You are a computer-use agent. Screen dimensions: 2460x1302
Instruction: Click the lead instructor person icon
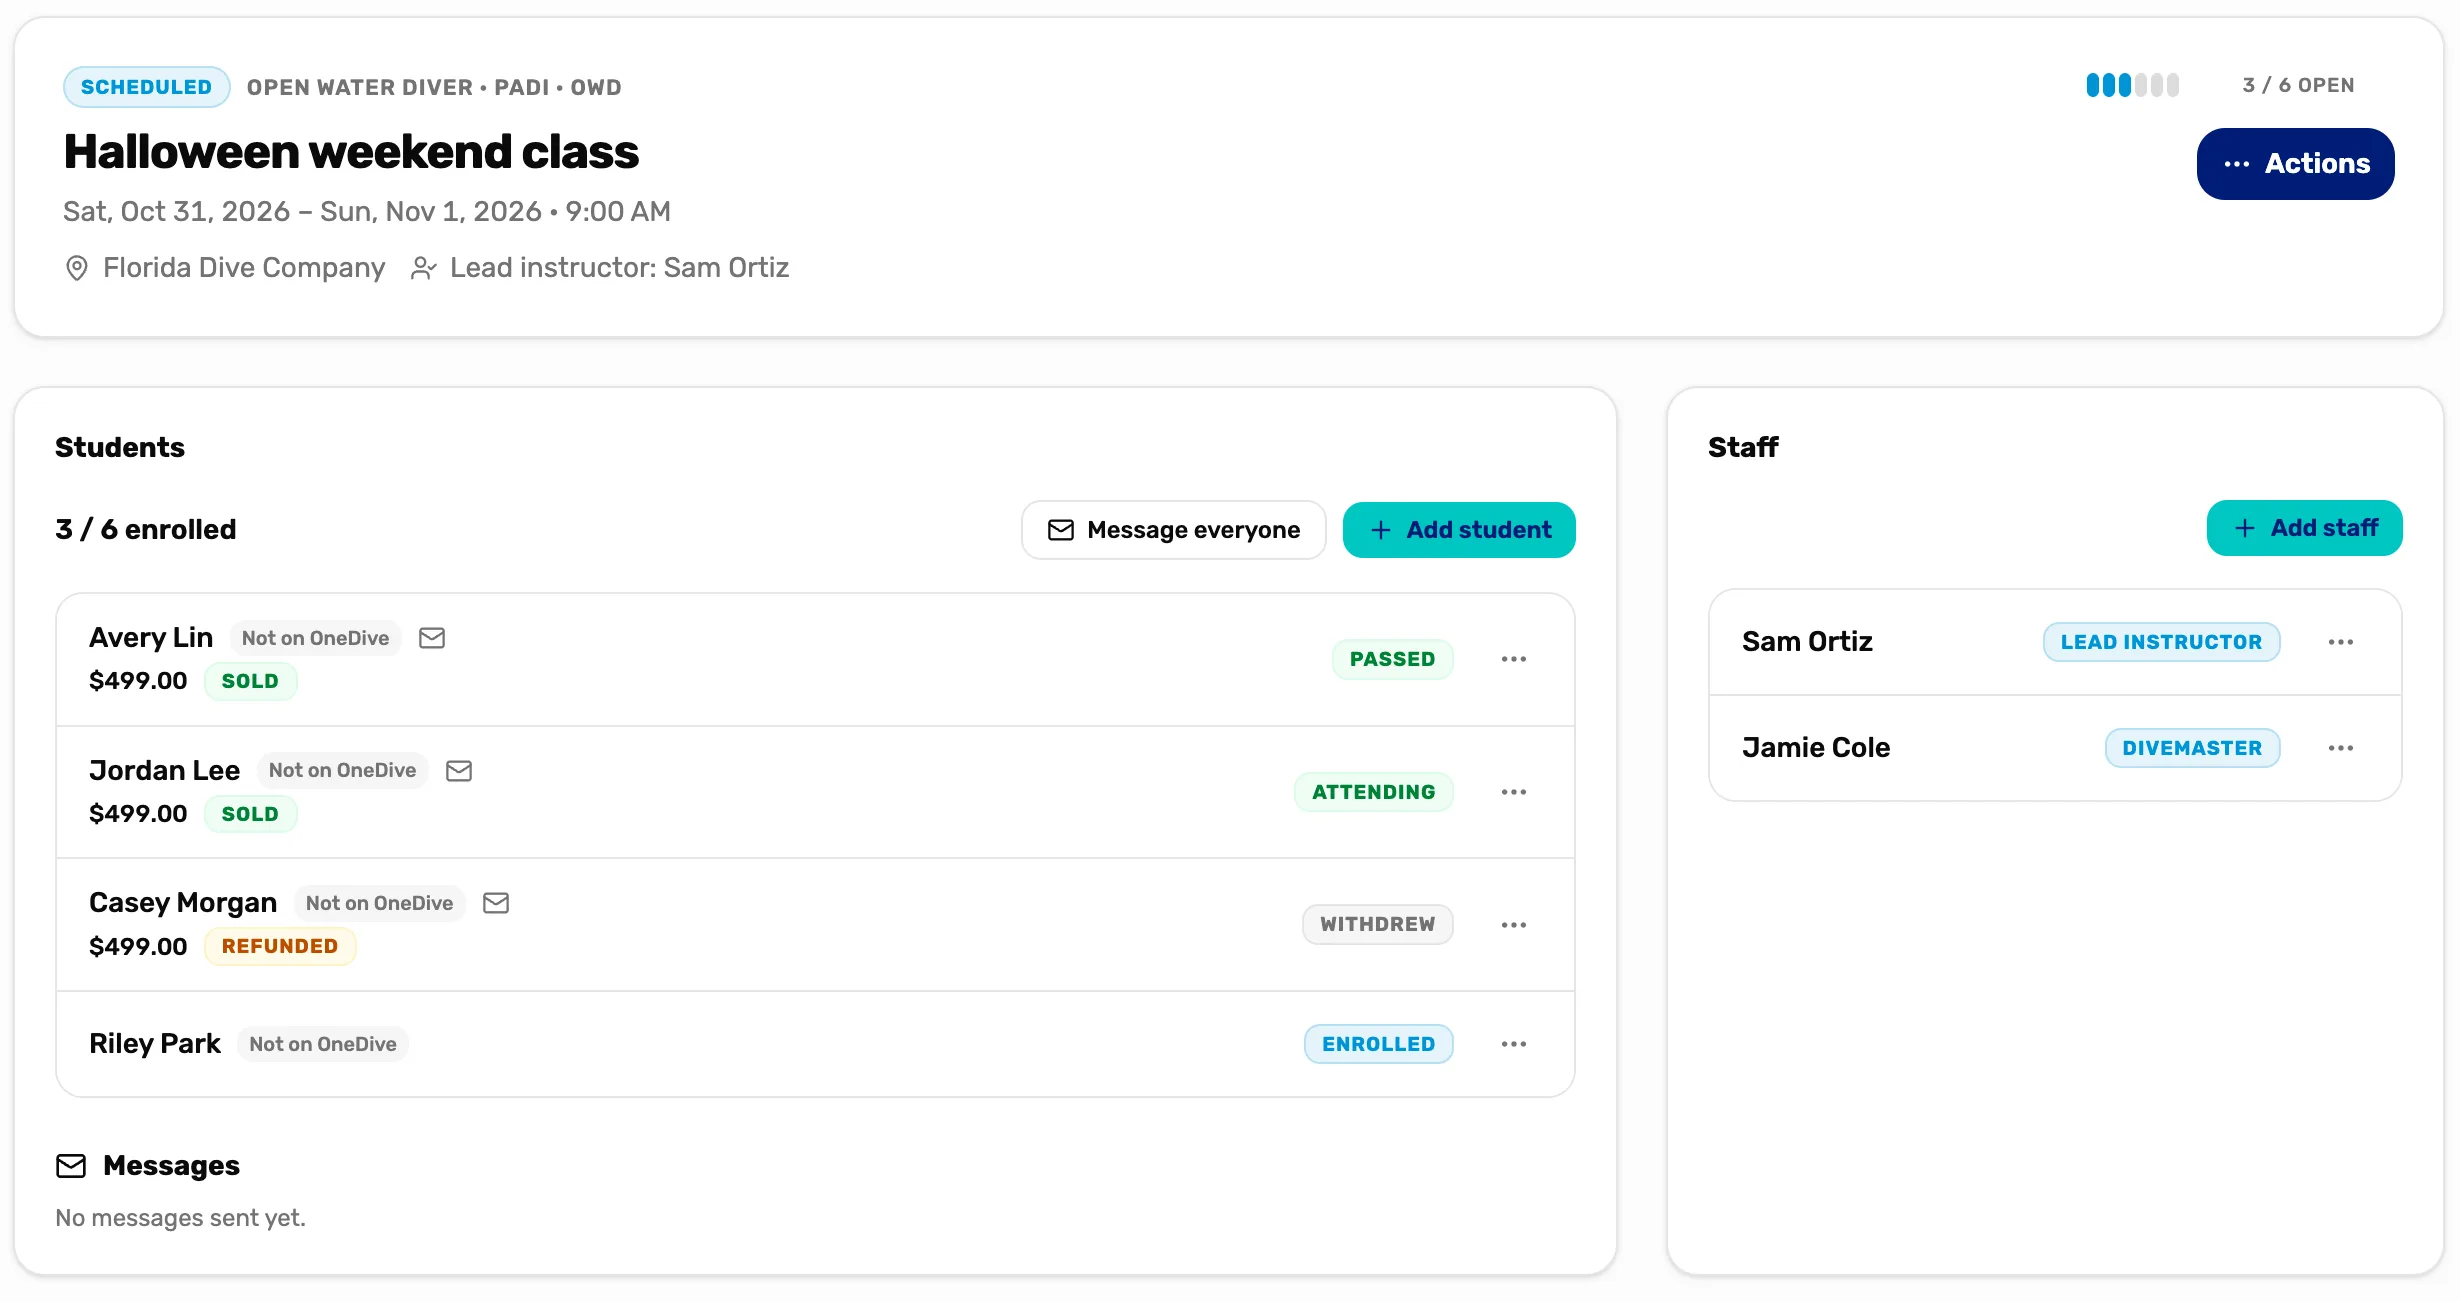pyautogui.click(x=424, y=268)
